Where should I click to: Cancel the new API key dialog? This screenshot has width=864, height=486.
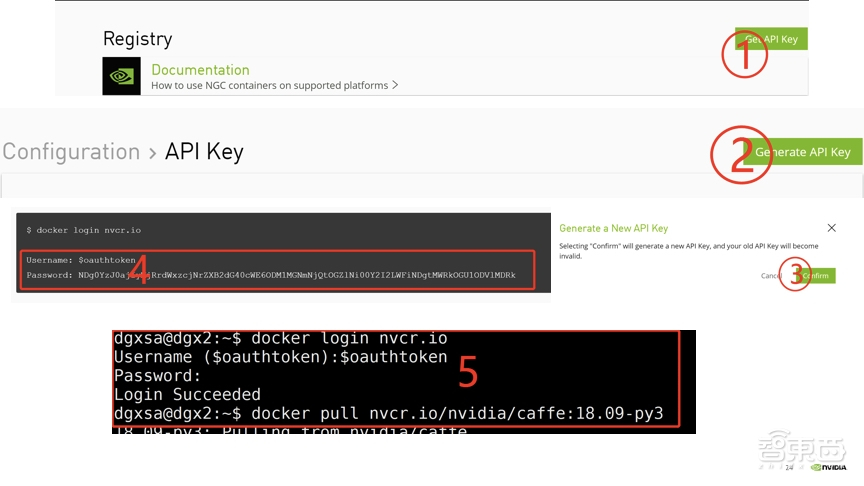(x=770, y=276)
